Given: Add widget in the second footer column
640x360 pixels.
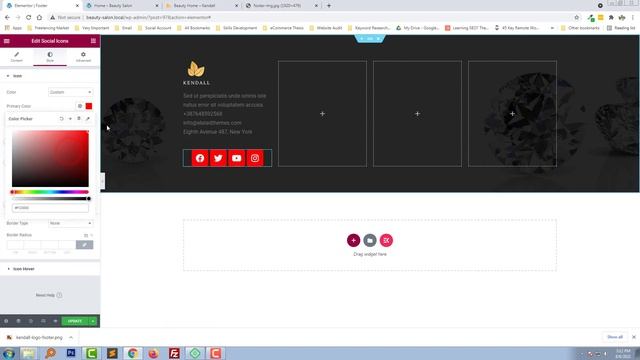Looking at the screenshot, I should (x=322, y=114).
